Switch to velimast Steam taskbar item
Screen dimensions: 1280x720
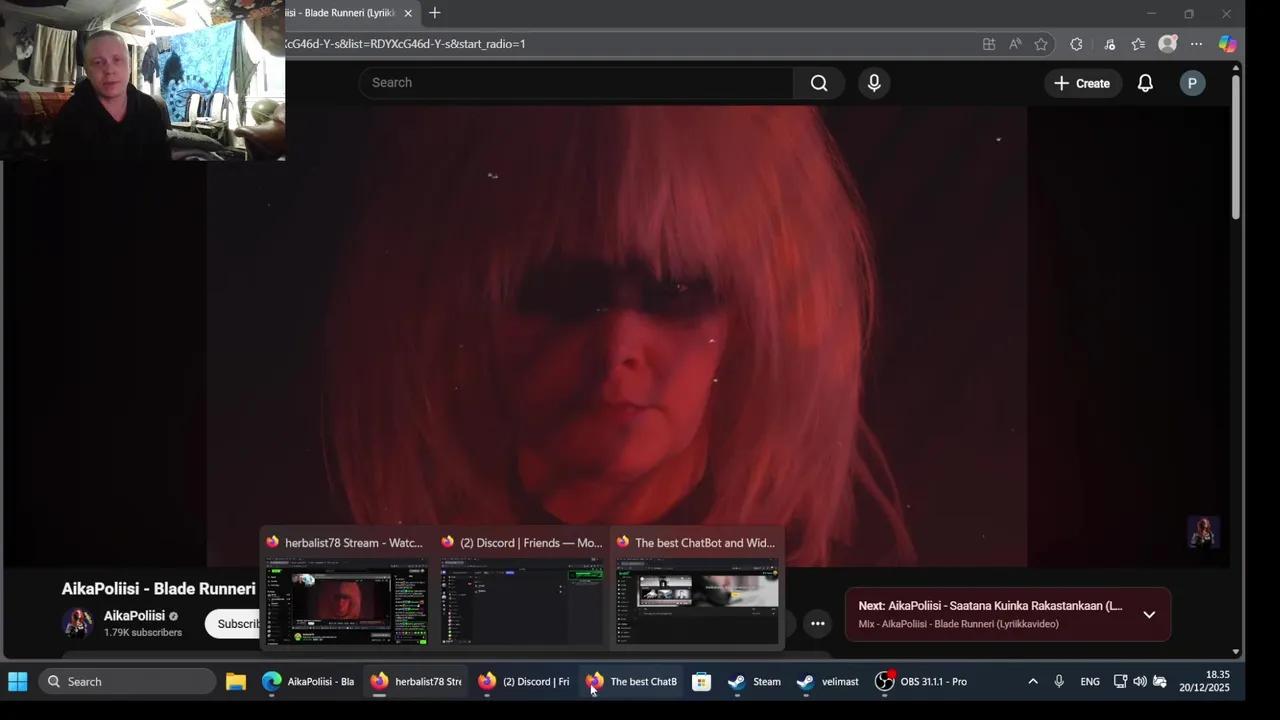(827, 682)
